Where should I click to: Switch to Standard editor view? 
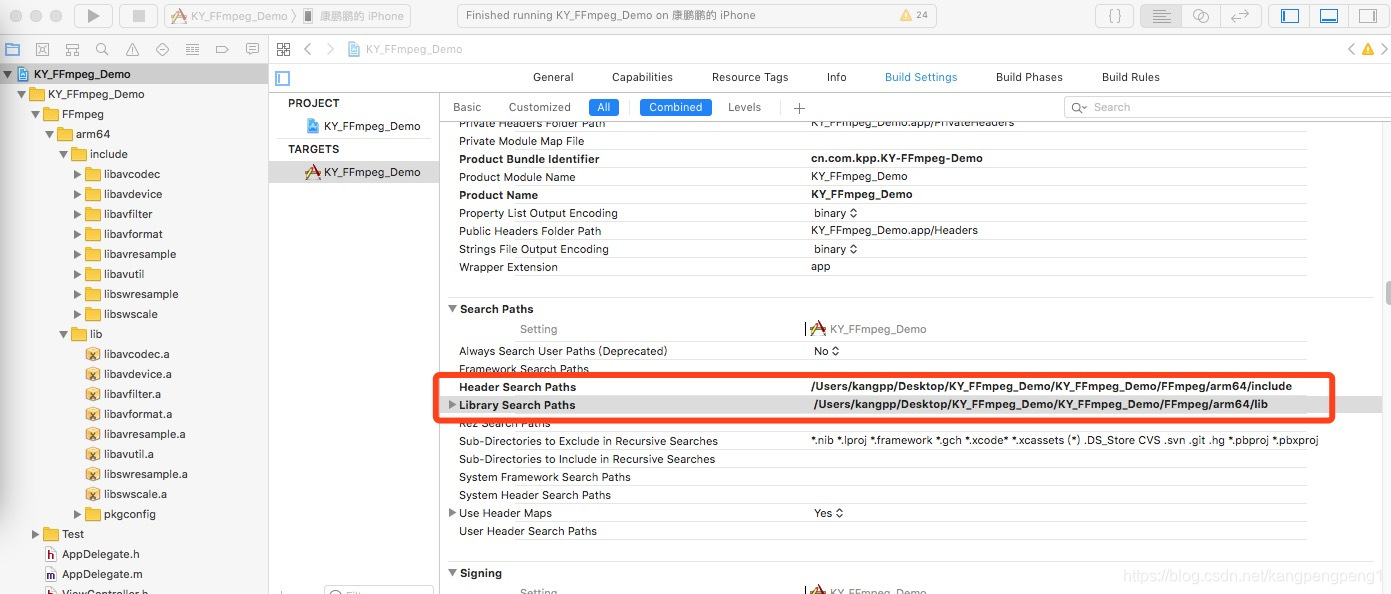[x=1161, y=16]
